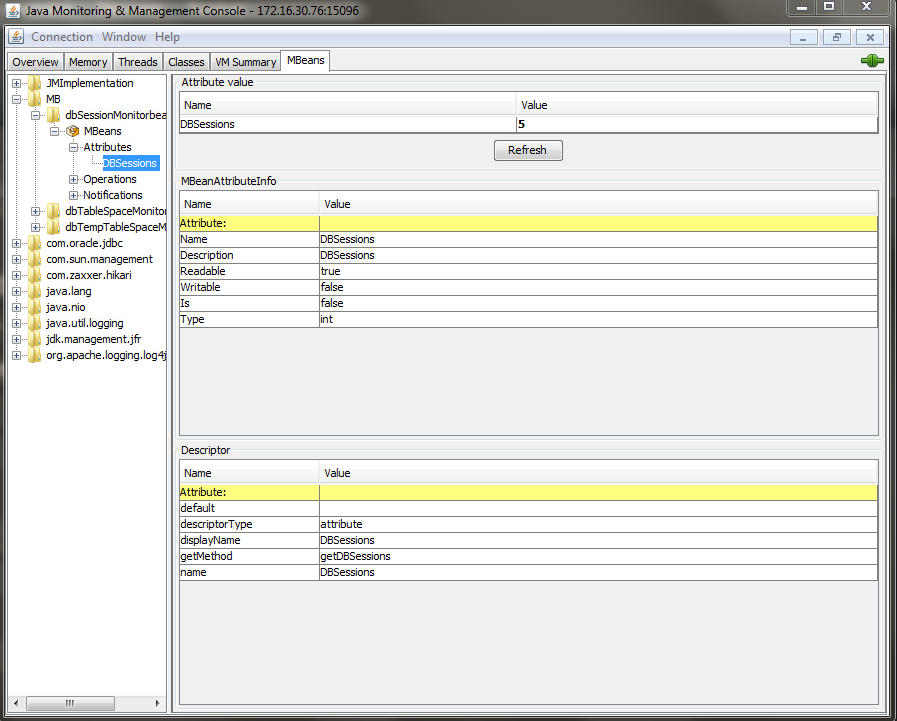Click the MBeans bean icon in tree

pos(73,131)
